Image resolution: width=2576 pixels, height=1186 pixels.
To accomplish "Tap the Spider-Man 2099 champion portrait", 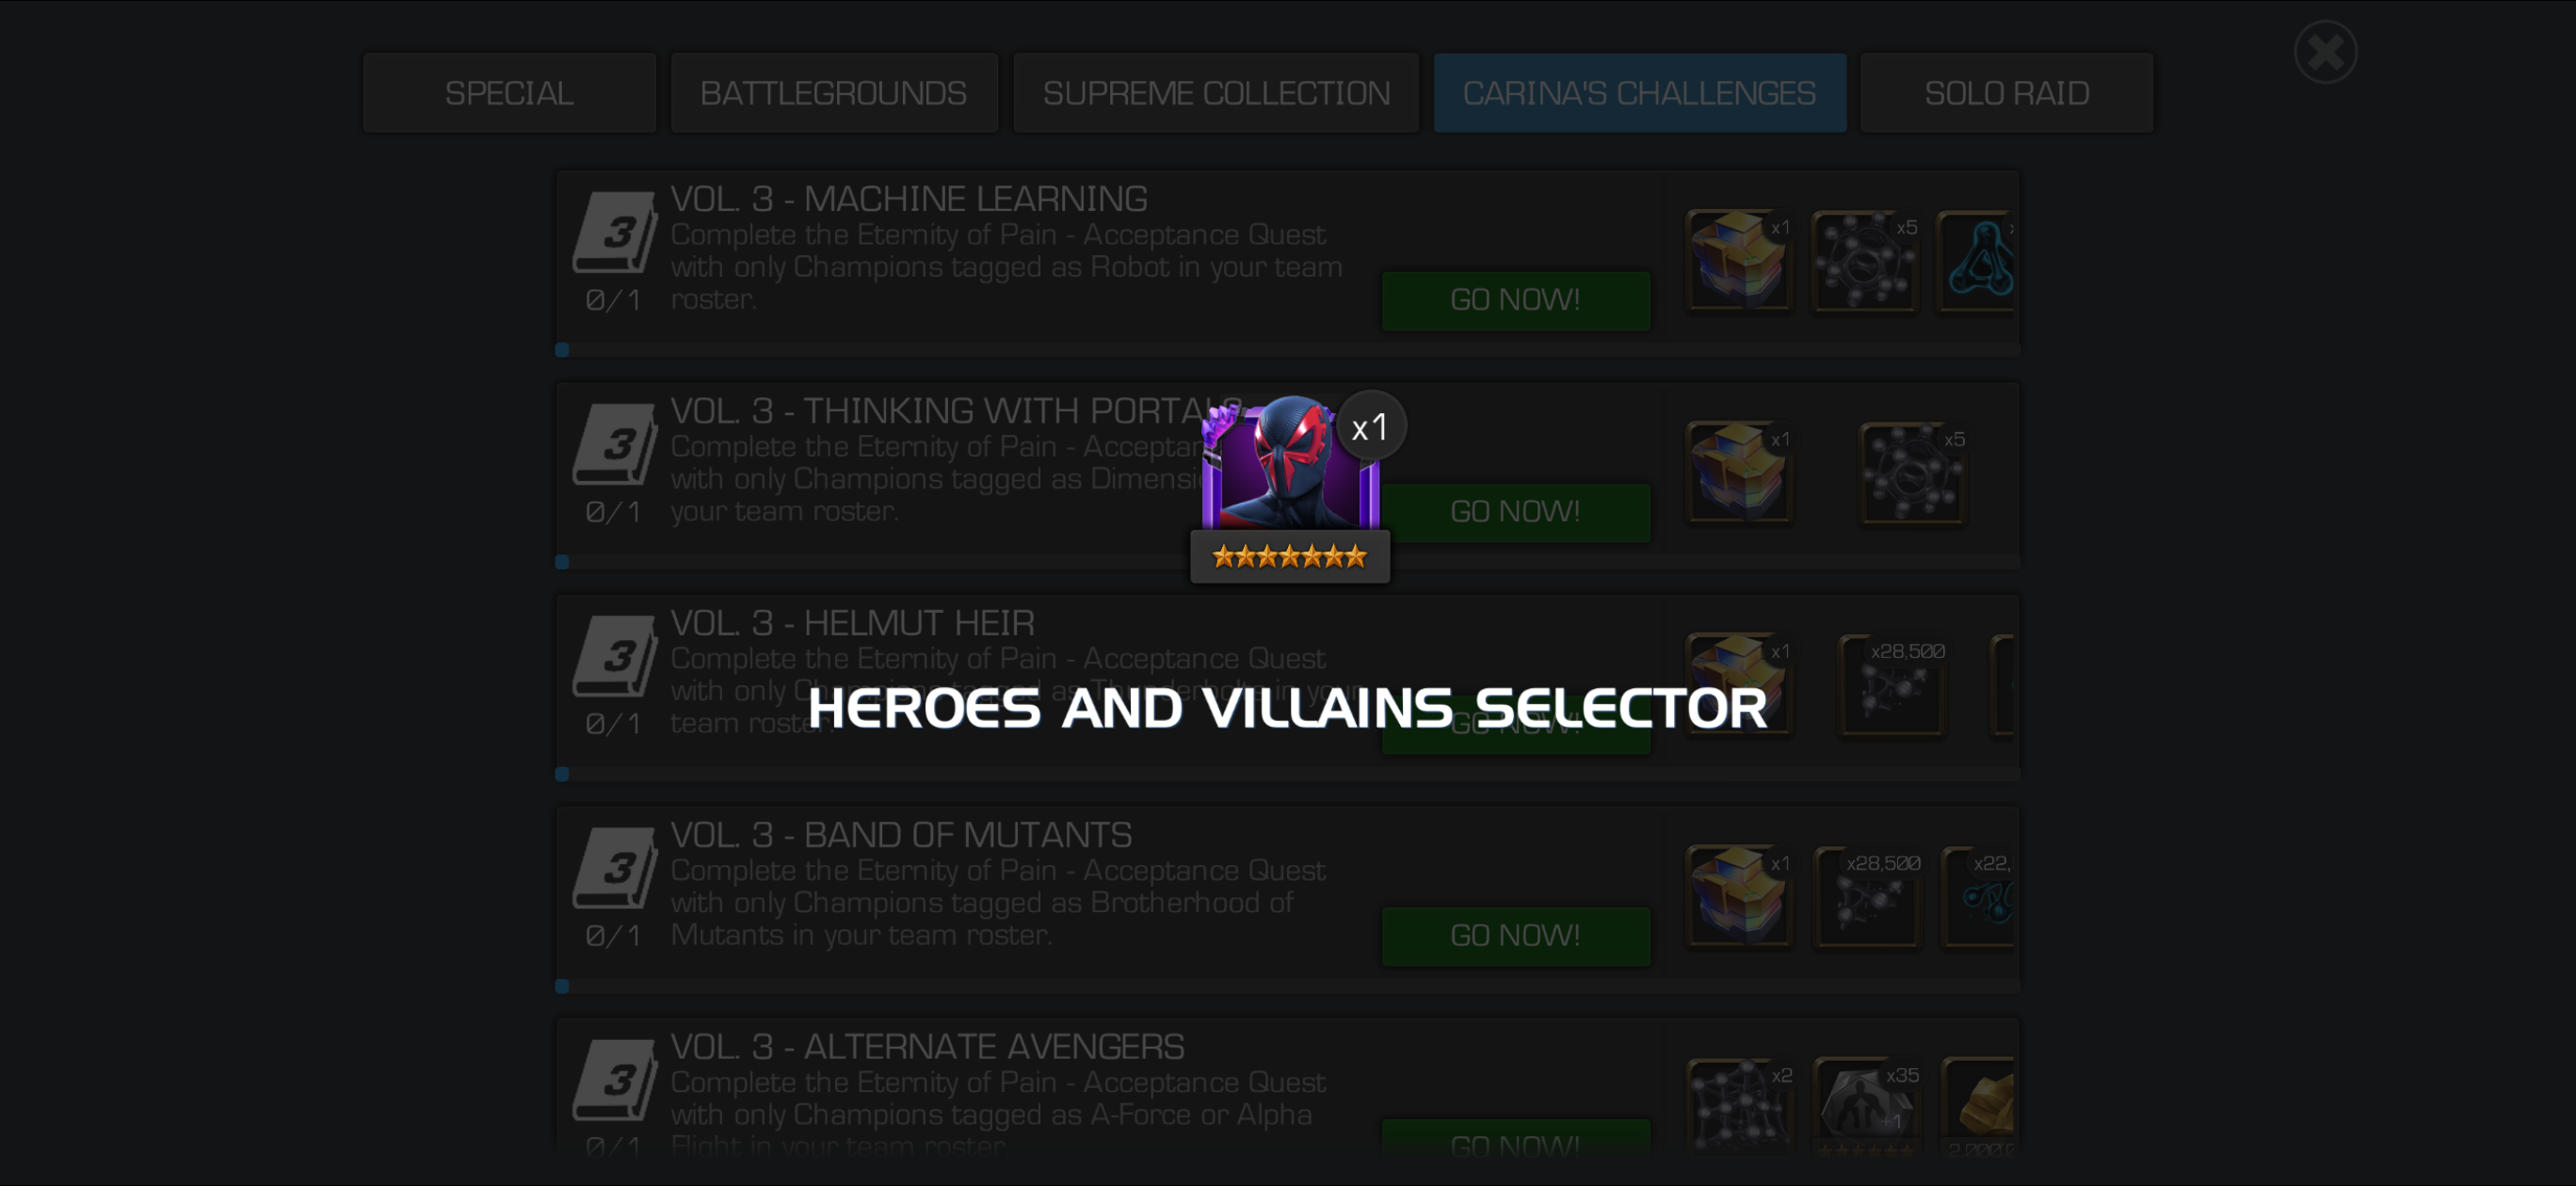I will tap(1290, 463).
